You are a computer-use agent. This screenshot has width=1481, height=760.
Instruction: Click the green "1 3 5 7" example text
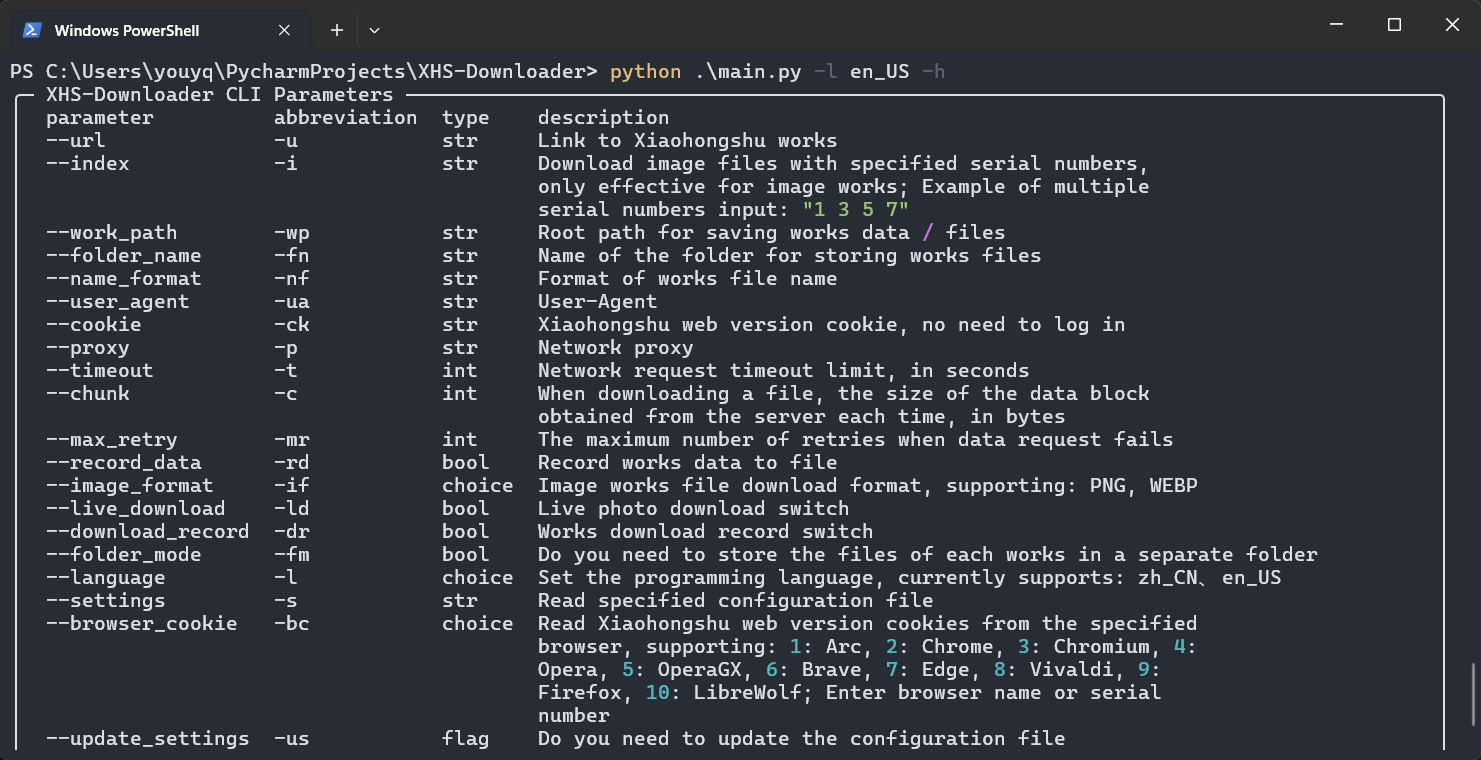(x=855, y=210)
